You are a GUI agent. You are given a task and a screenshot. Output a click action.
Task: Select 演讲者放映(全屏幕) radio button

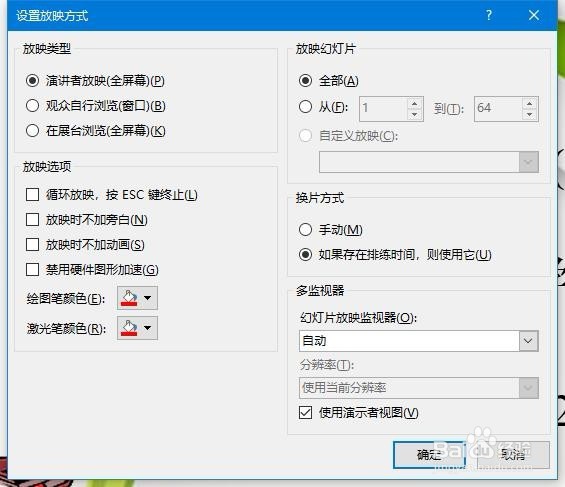coord(32,80)
